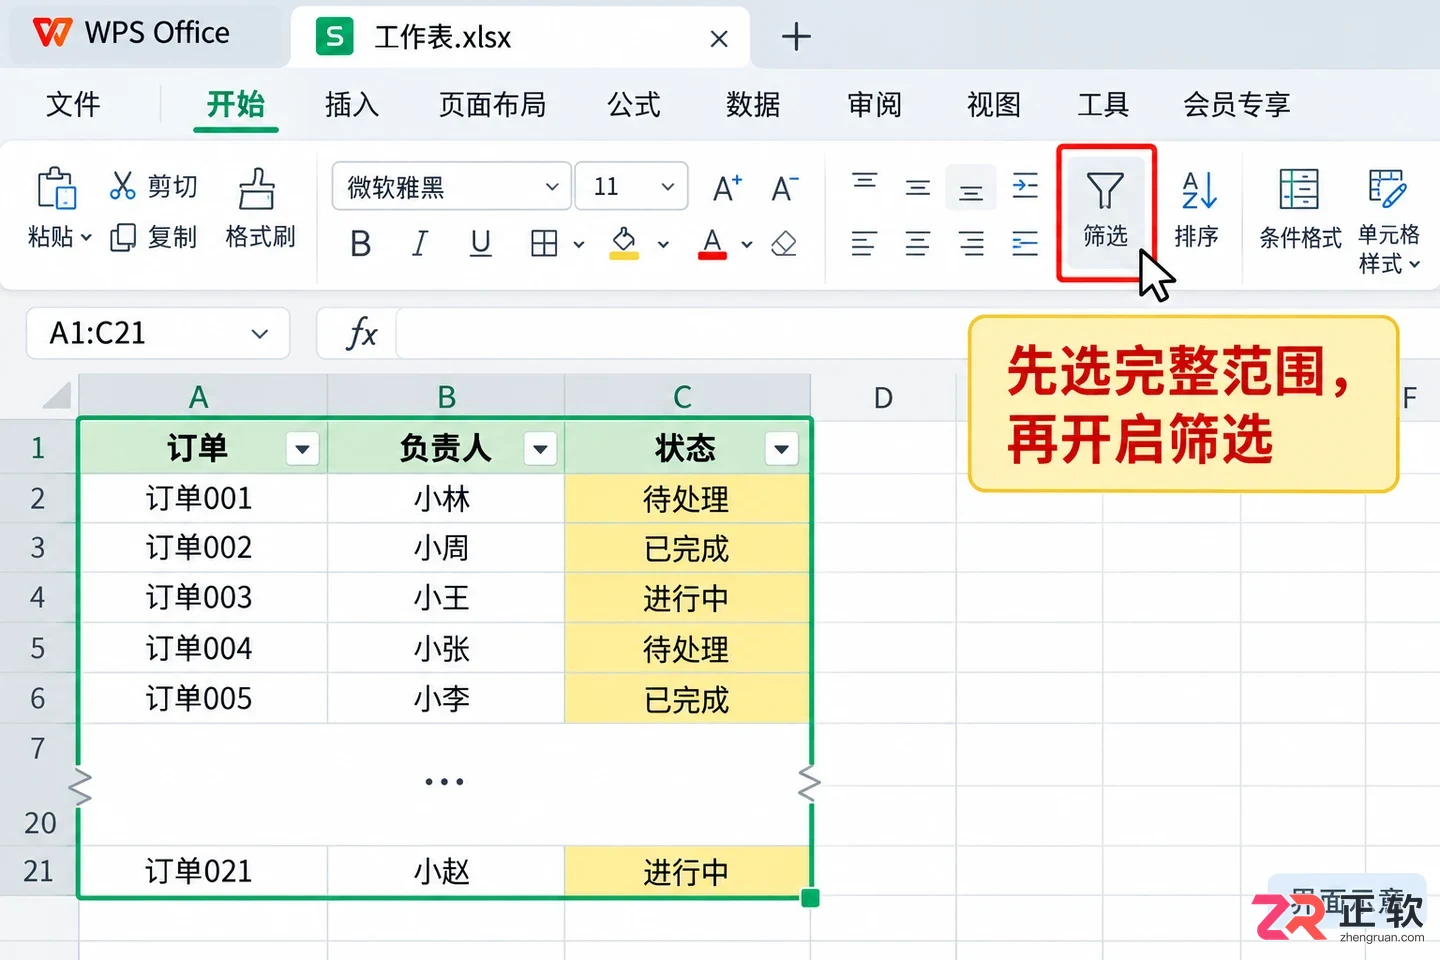This screenshot has width=1440, height=960.
Task: Click the Copy (复制) tool
Action: coord(154,237)
